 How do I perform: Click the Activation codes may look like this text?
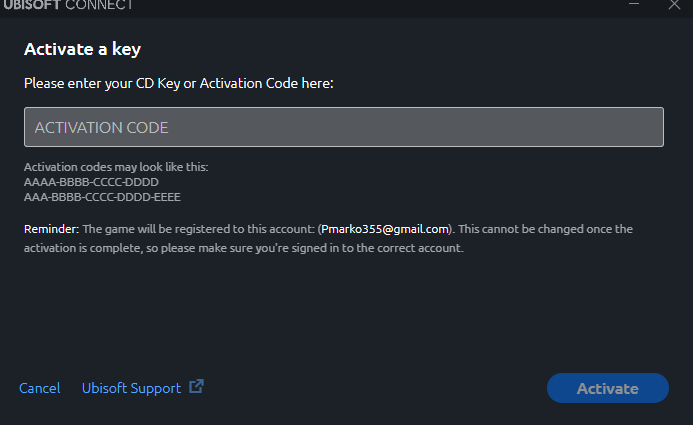[x=116, y=167]
